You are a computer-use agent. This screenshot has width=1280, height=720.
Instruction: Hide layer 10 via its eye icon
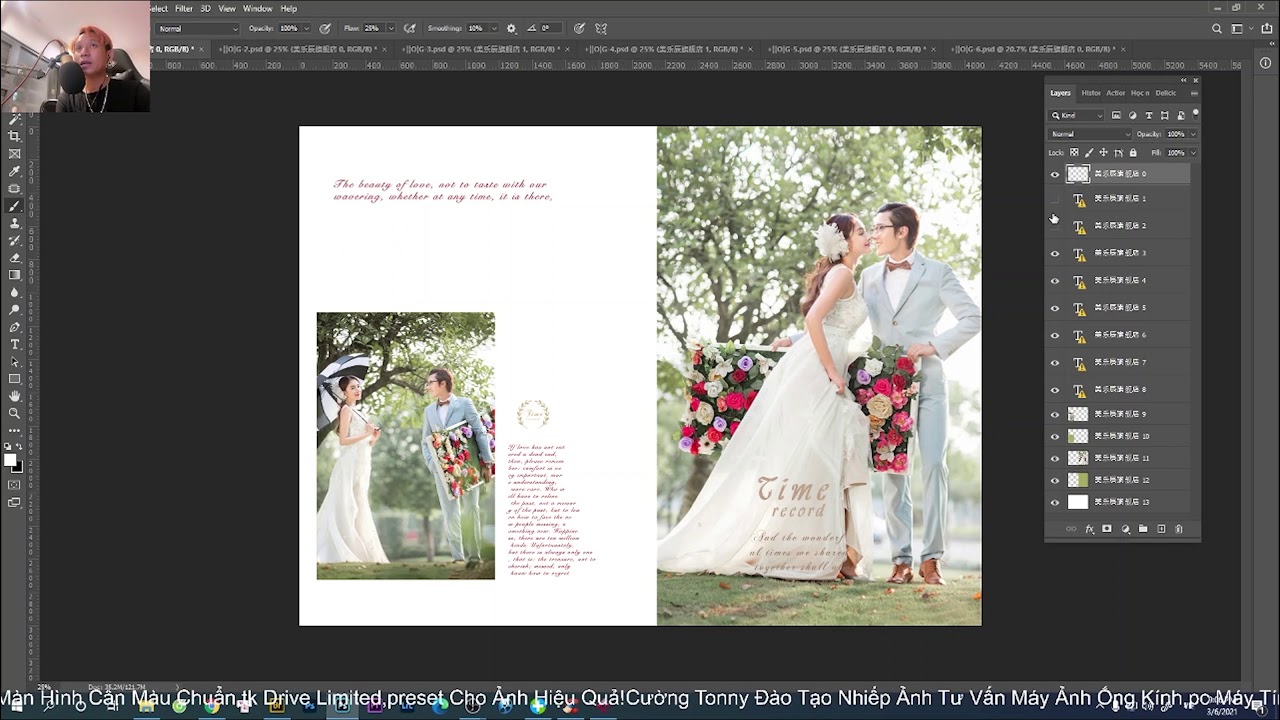1054,436
